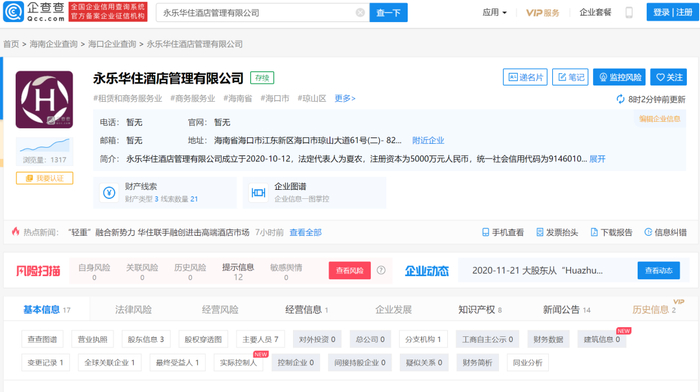Click 变更记录 1 sub-item
Viewport: 700px width, 392px height.
[x=46, y=363]
